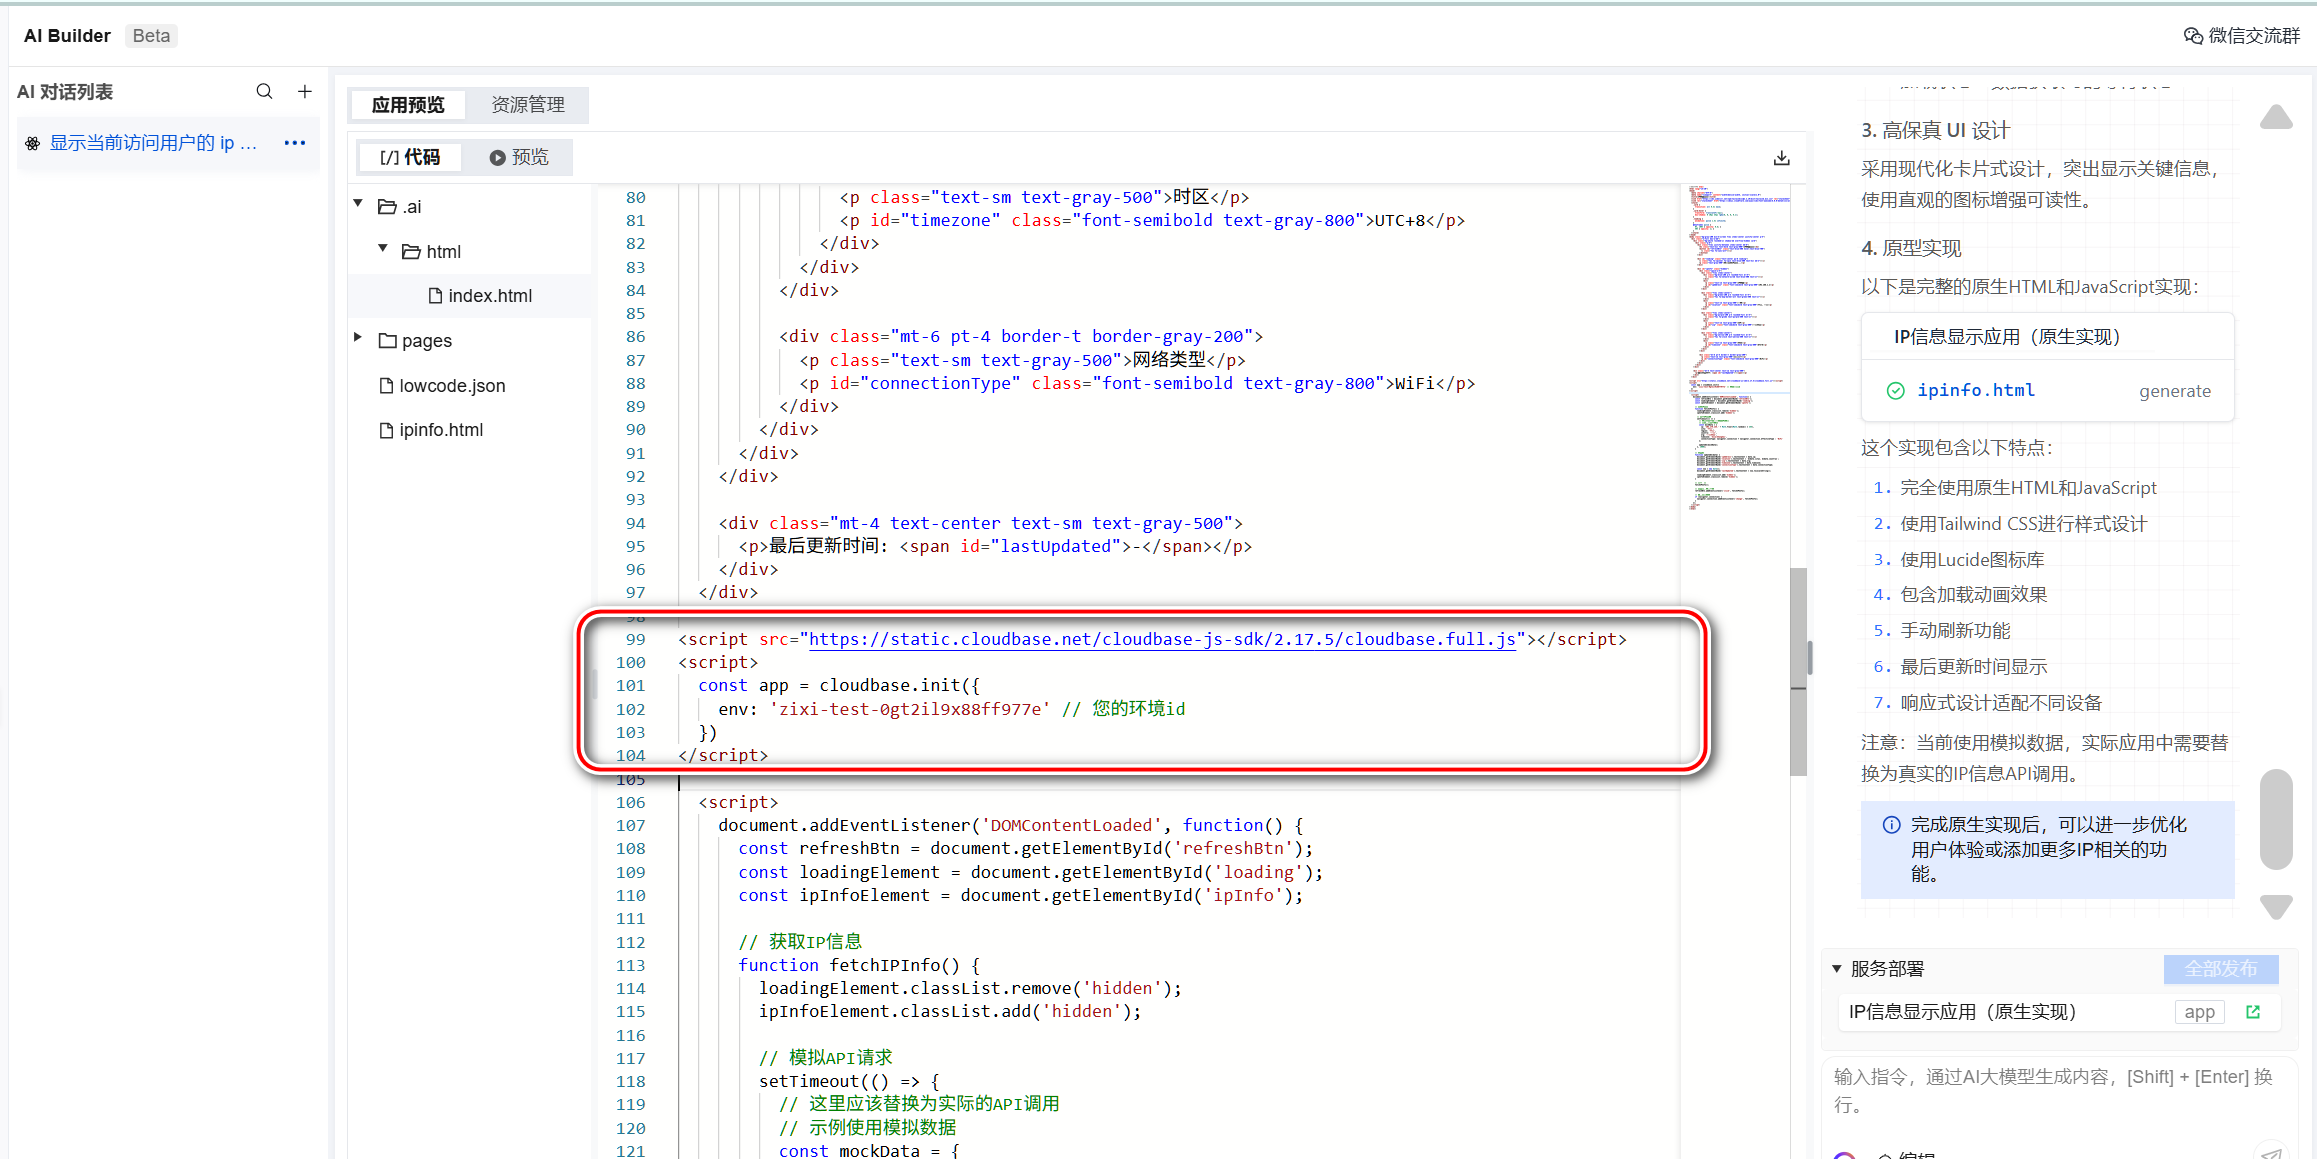Click the Beta badge next to AI Builder

coord(151,36)
